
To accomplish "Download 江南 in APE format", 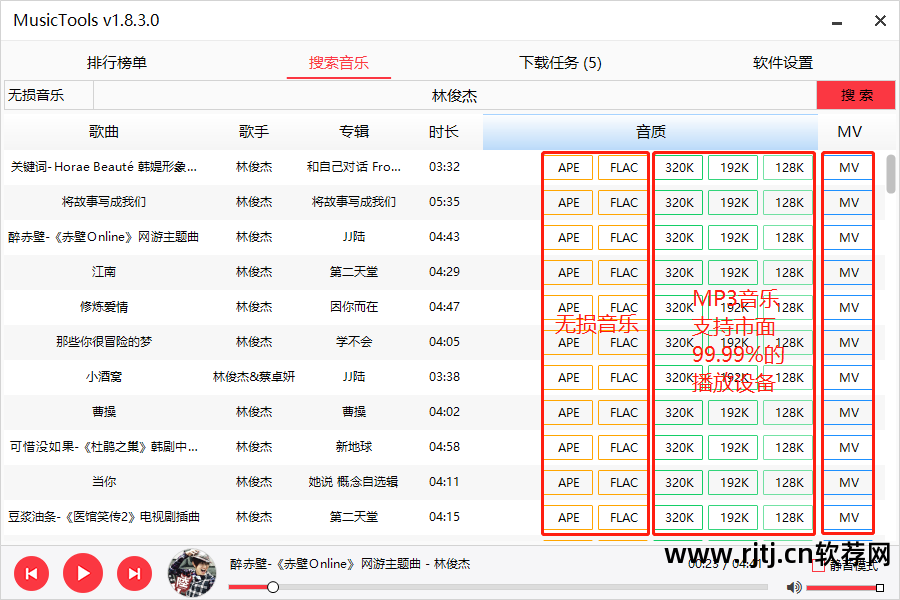I will click(568, 272).
